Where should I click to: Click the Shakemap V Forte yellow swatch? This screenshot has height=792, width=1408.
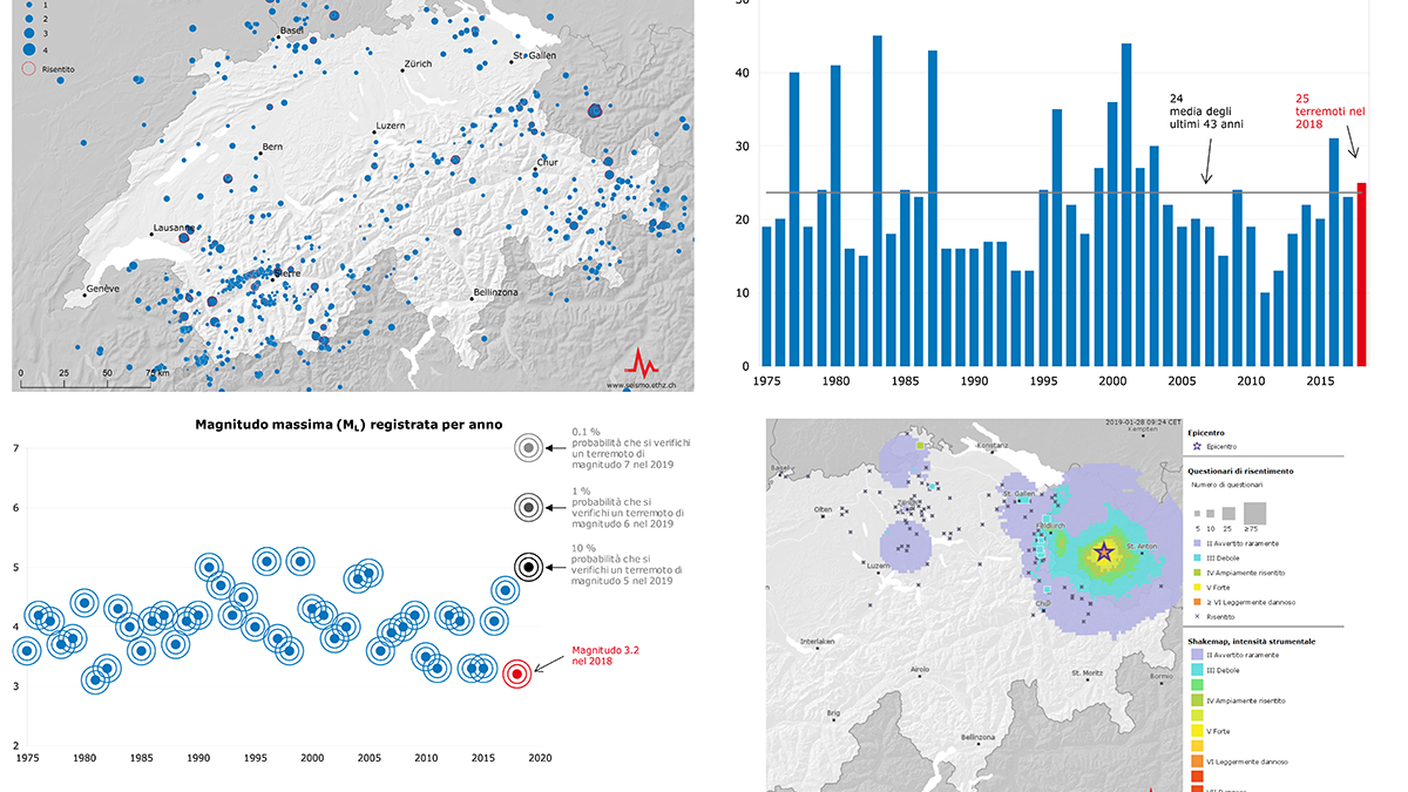point(1196,731)
